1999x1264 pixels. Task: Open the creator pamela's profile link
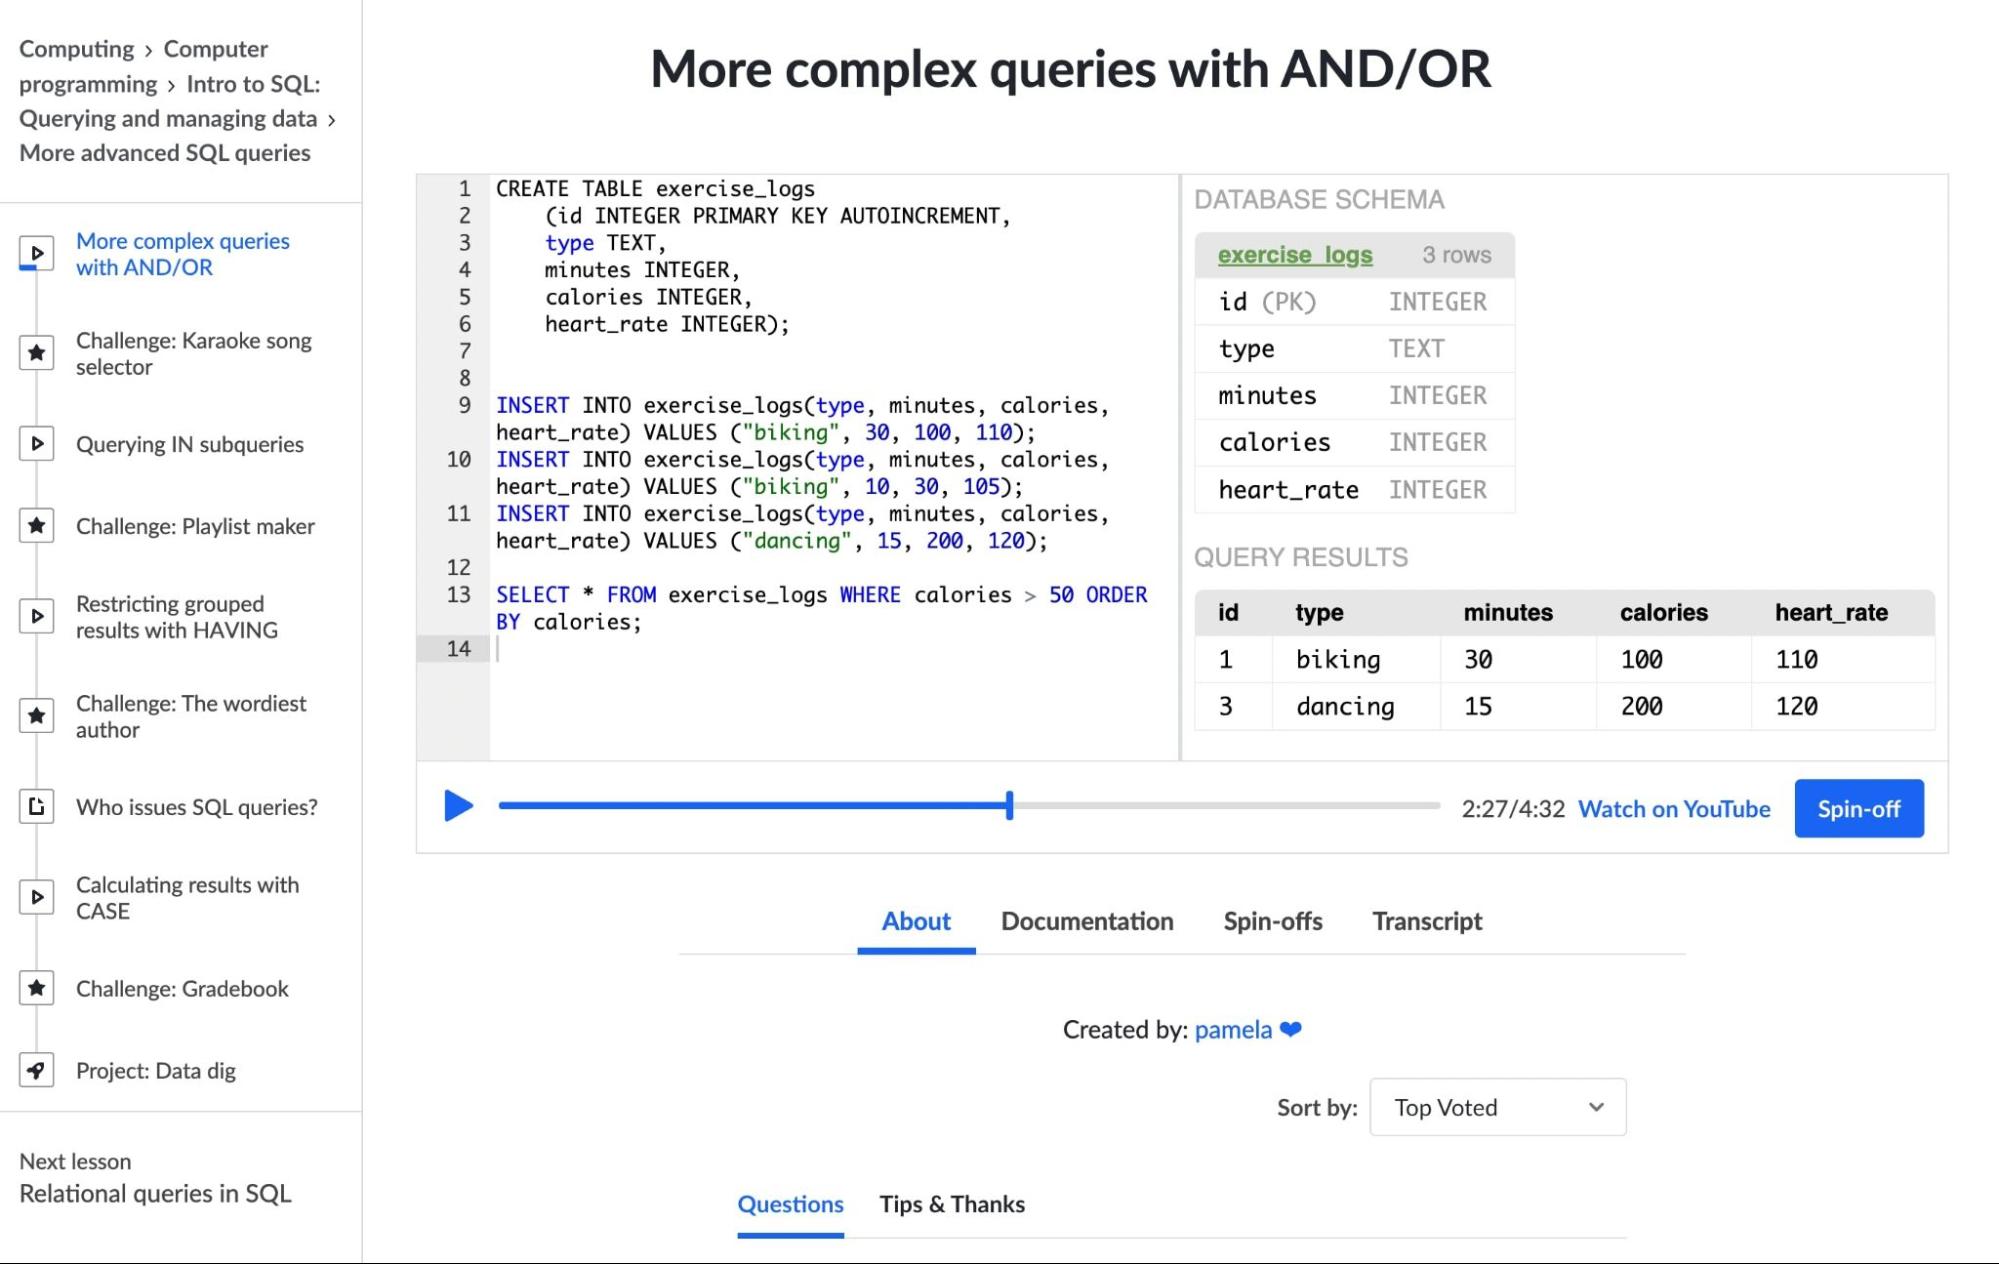pyautogui.click(x=1232, y=1030)
